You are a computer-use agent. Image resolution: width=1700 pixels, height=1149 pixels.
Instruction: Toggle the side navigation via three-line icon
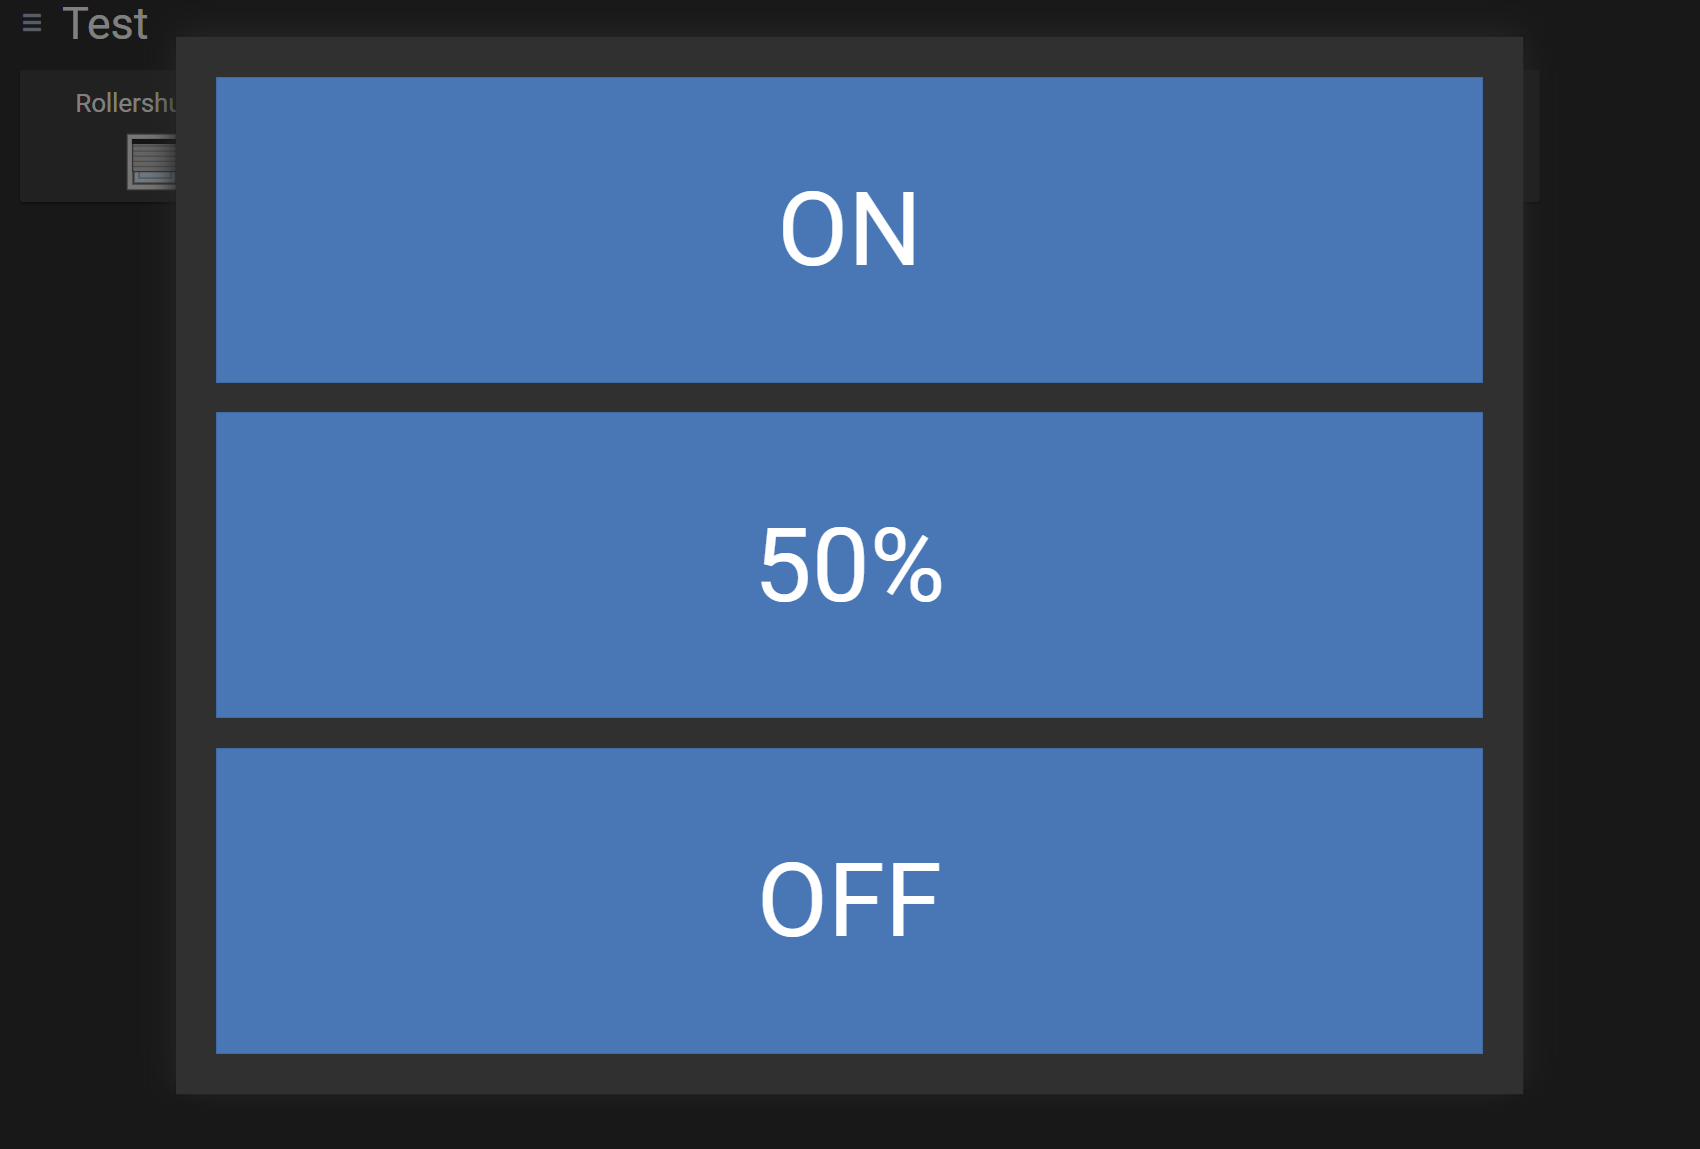pyautogui.click(x=32, y=23)
